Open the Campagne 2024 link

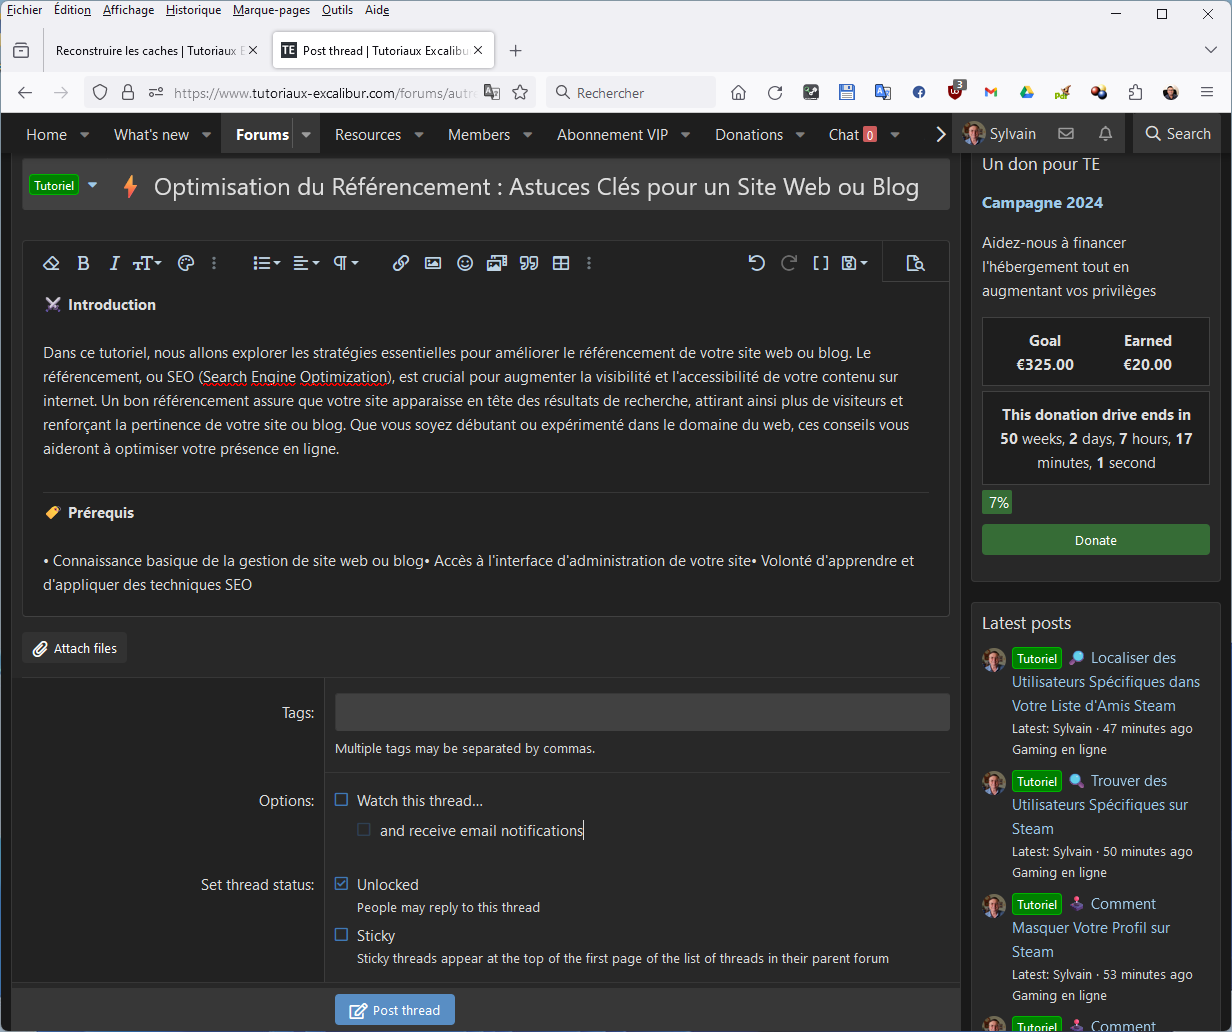(x=1042, y=202)
